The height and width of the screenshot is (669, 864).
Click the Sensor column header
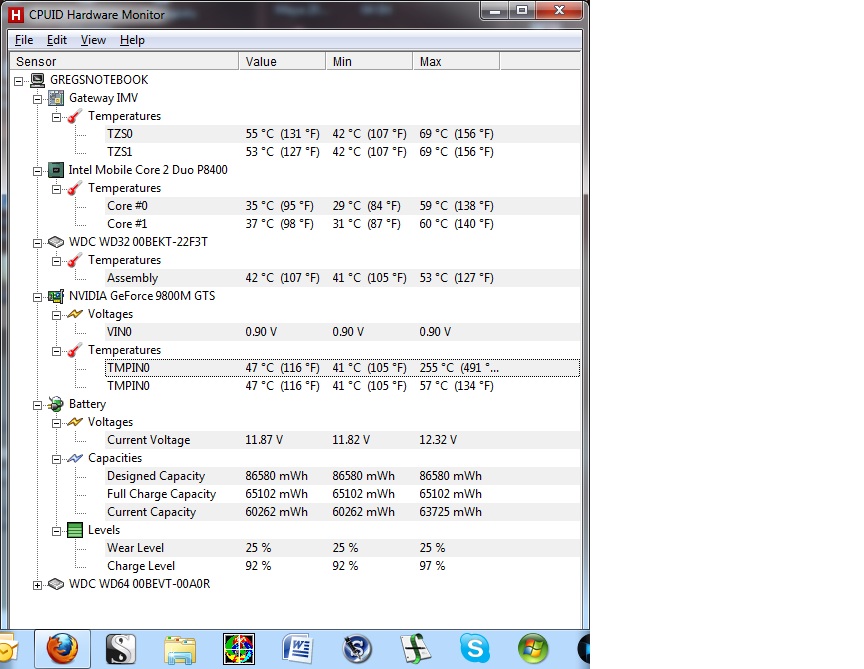pos(124,61)
